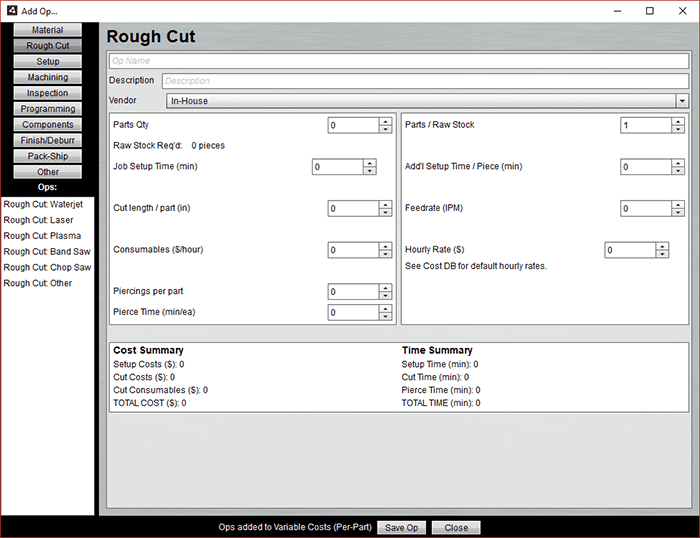Open the Vendor dropdown arrow
Viewport: 700px width, 538px height.
tap(682, 101)
